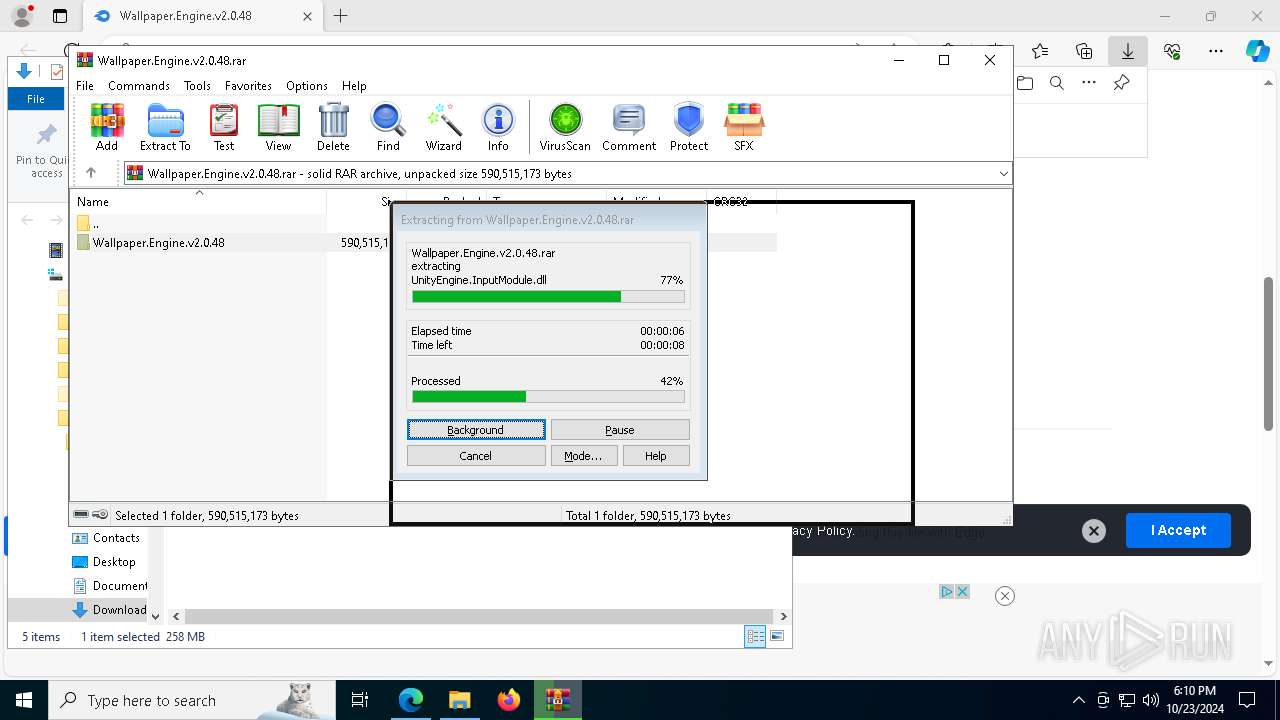This screenshot has height=720, width=1280.
Task: Cancel the extraction
Action: pyautogui.click(x=476, y=456)
